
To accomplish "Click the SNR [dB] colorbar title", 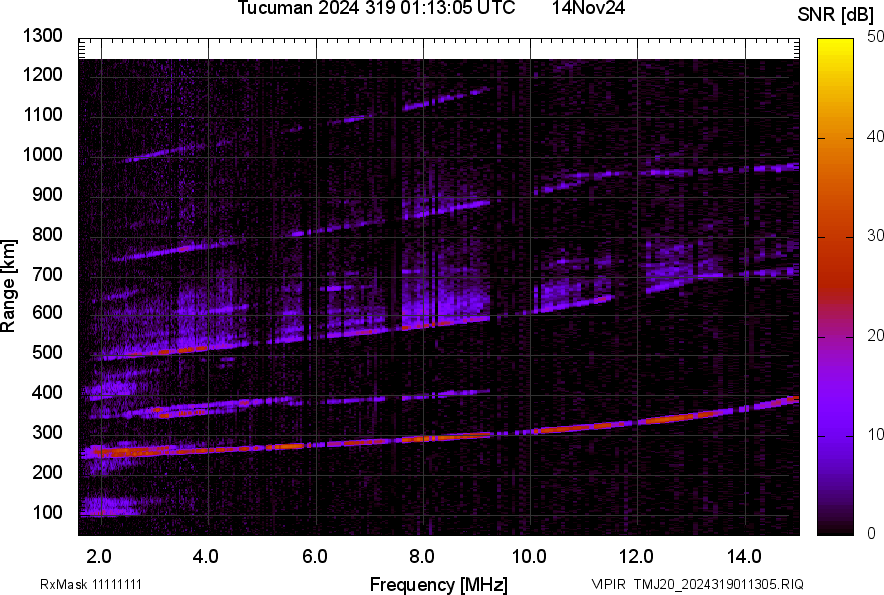I will (836, 15).
